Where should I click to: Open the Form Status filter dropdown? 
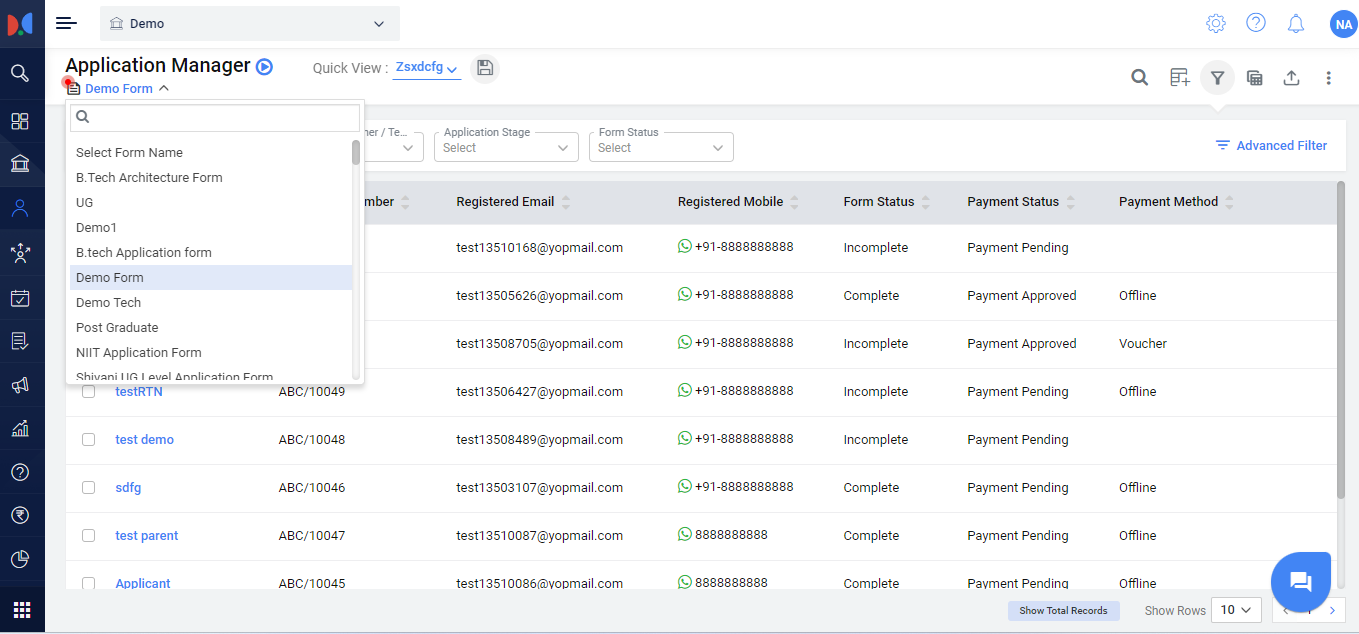661,147
